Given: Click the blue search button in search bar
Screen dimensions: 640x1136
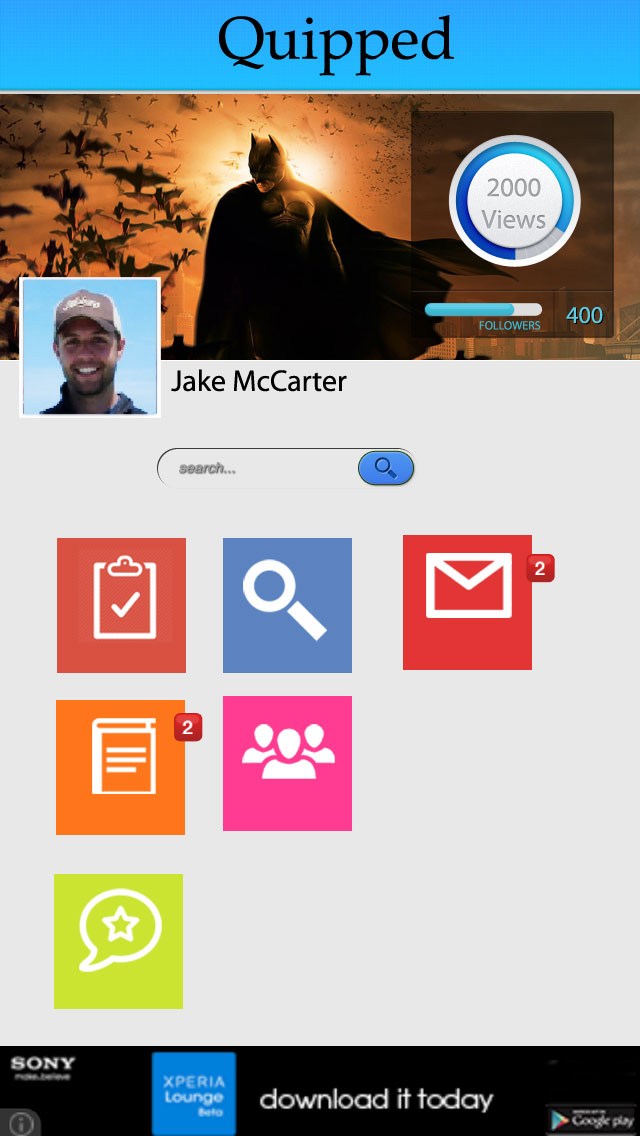Looking at the screenshot, I should (x=386, y=468).
